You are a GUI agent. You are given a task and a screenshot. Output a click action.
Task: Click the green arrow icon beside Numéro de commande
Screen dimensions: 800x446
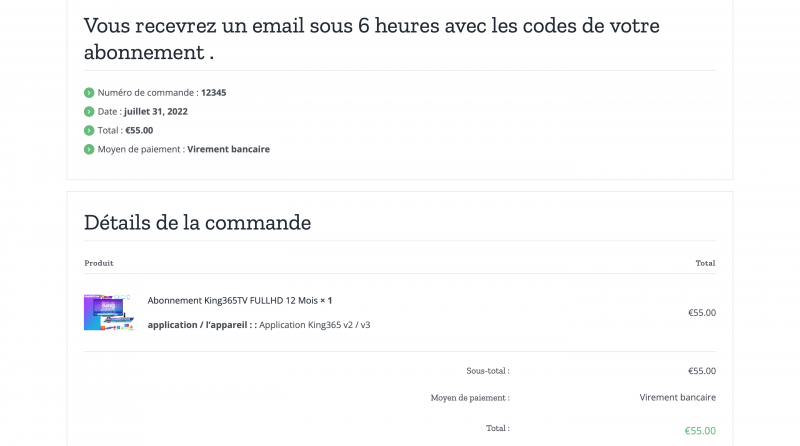[89, 92]
